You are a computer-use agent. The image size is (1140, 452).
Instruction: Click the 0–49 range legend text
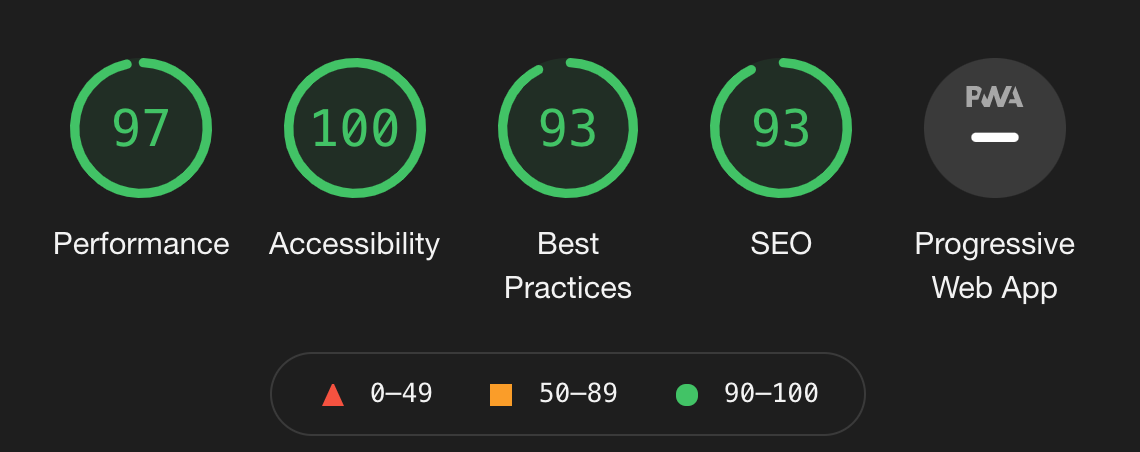click(401, 394)
